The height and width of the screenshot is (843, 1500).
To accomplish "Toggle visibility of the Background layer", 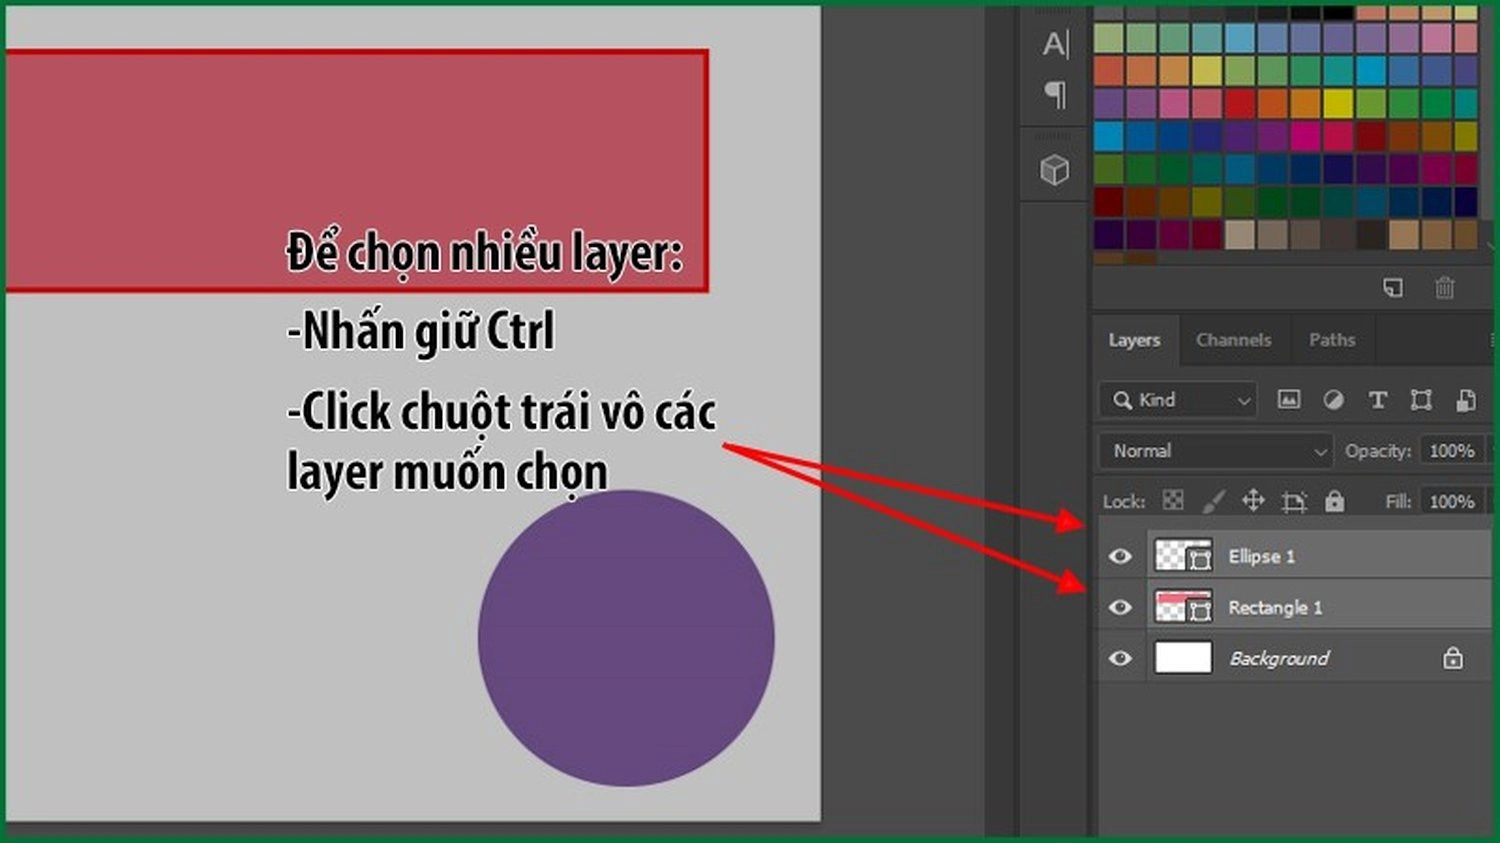I will click(1120, 658).
